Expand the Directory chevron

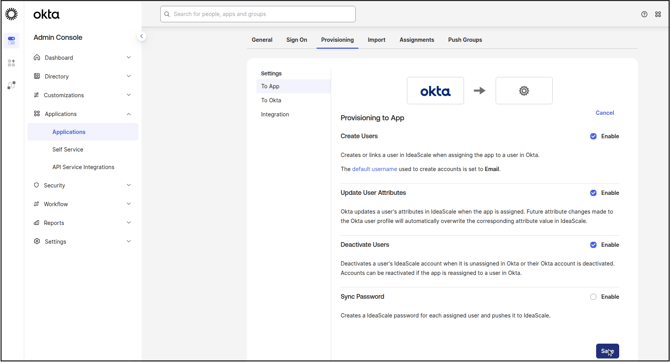pos(129,76)
